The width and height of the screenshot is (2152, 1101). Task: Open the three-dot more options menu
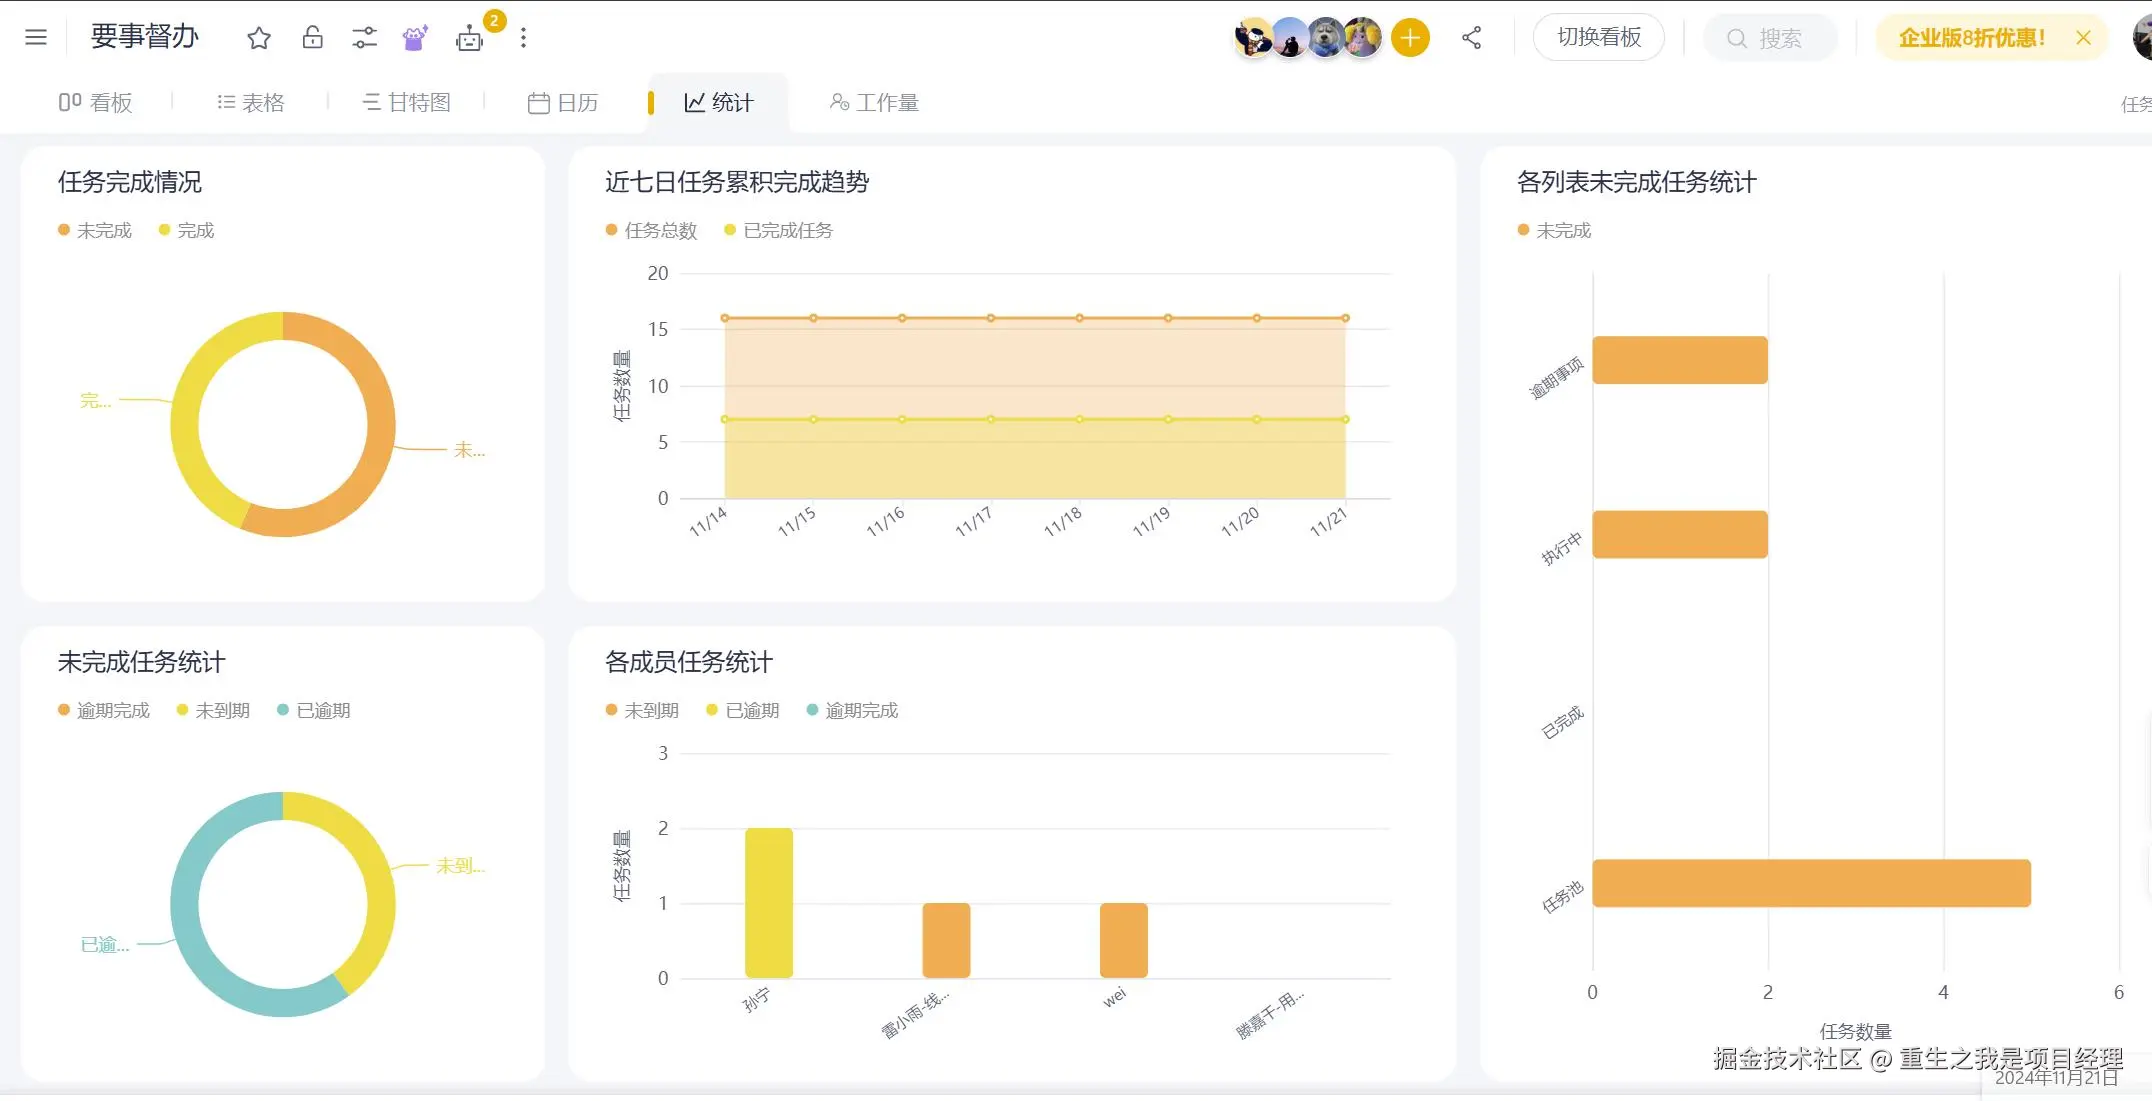(523, 38)
